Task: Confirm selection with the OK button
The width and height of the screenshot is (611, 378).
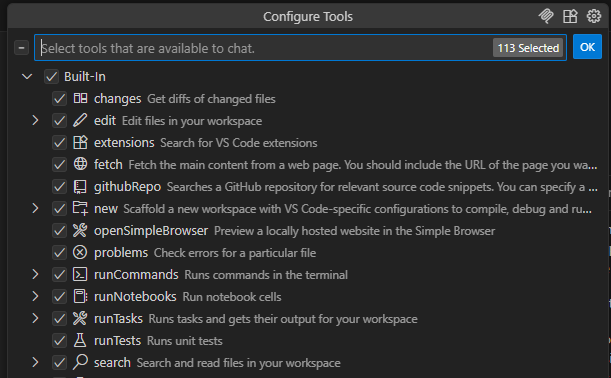Action: tap(587, 47)
